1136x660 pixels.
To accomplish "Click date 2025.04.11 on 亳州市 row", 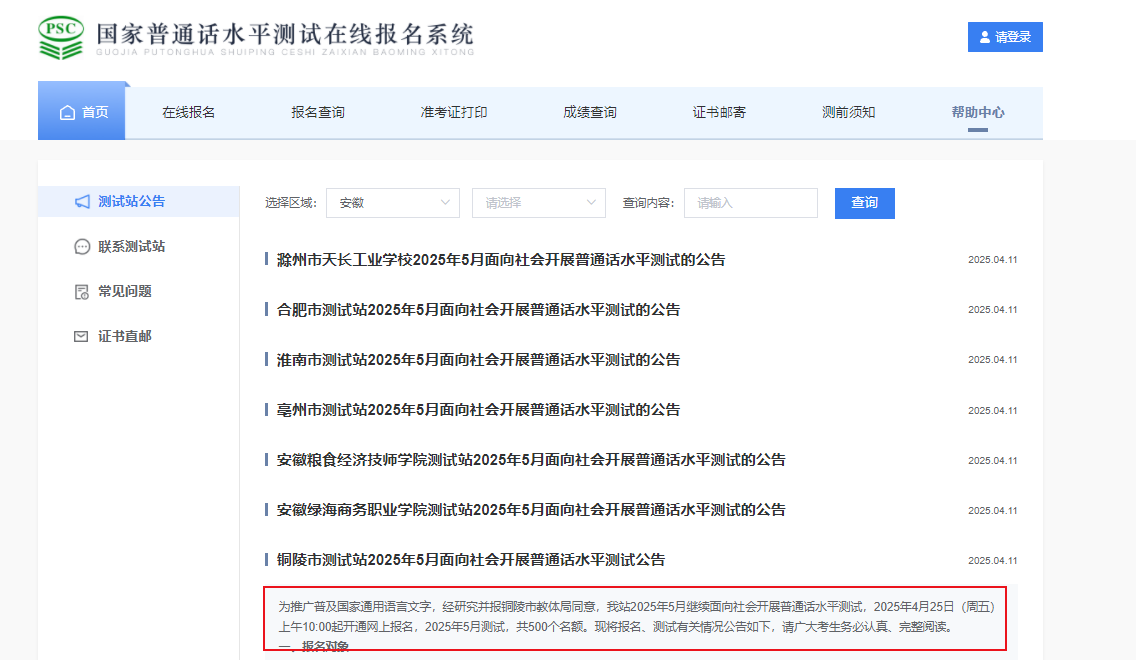I will (993, 411).
